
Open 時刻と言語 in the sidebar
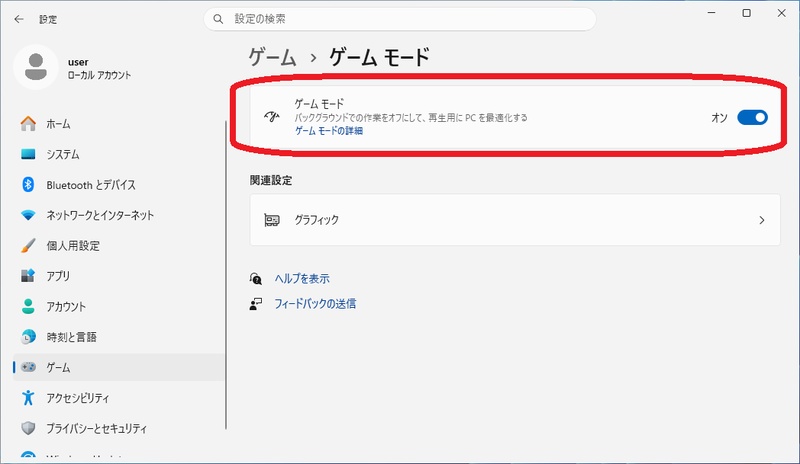(x=119, y=336)
